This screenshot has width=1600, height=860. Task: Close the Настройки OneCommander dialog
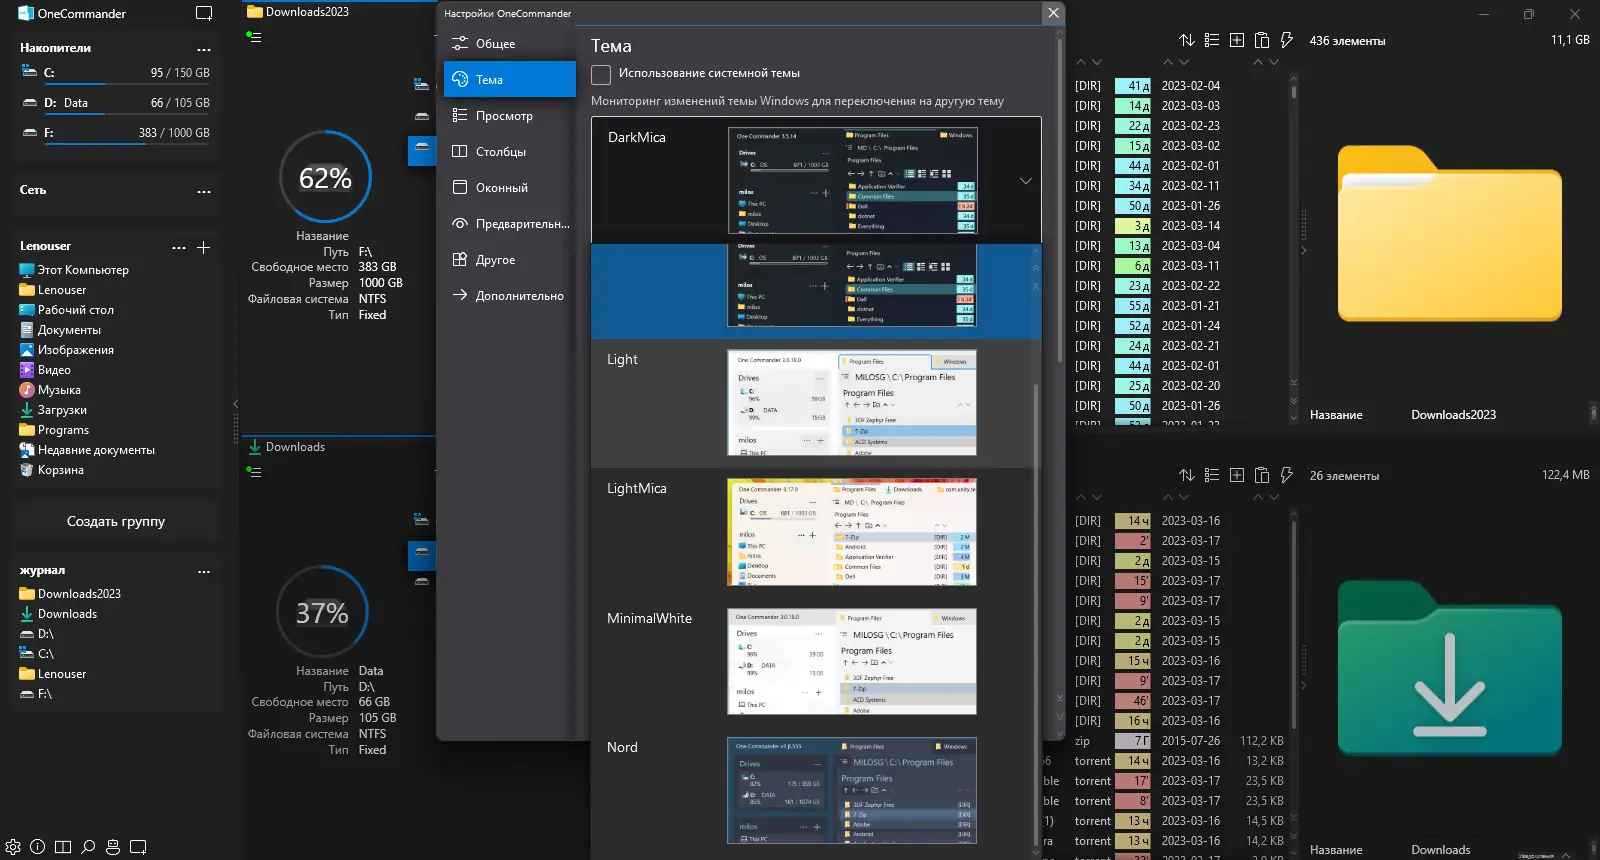[x=1053, y=13]
